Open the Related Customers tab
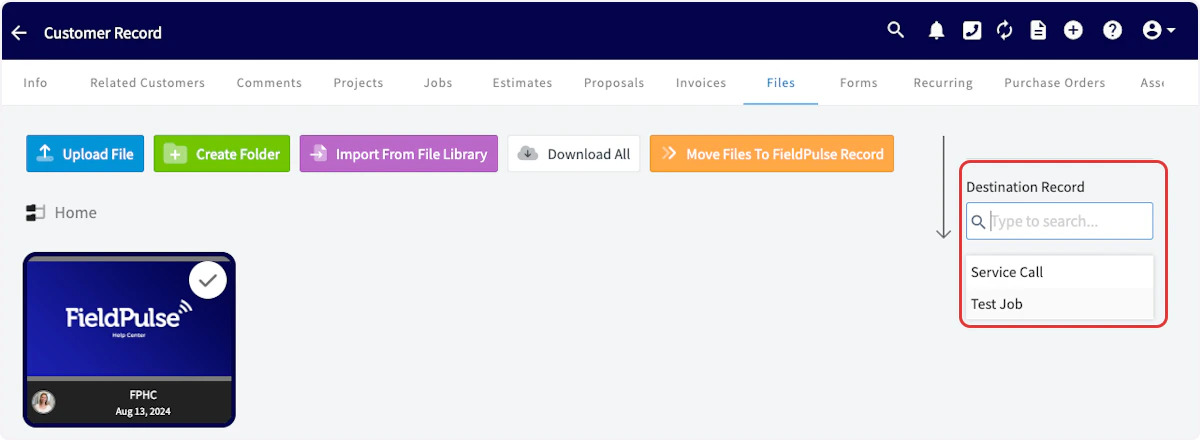 coord(147,83)
